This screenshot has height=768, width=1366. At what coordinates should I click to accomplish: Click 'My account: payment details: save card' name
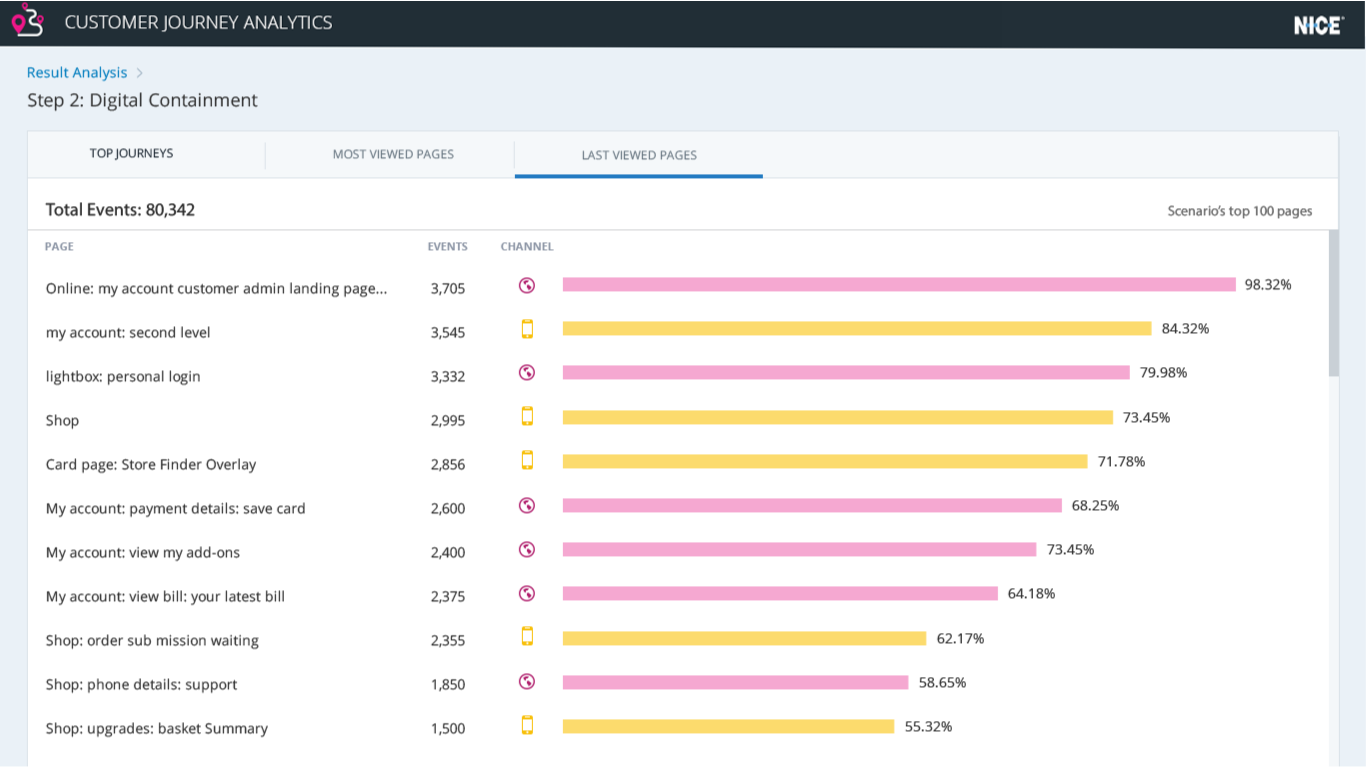pyautogui.click(x=176, y=509)
